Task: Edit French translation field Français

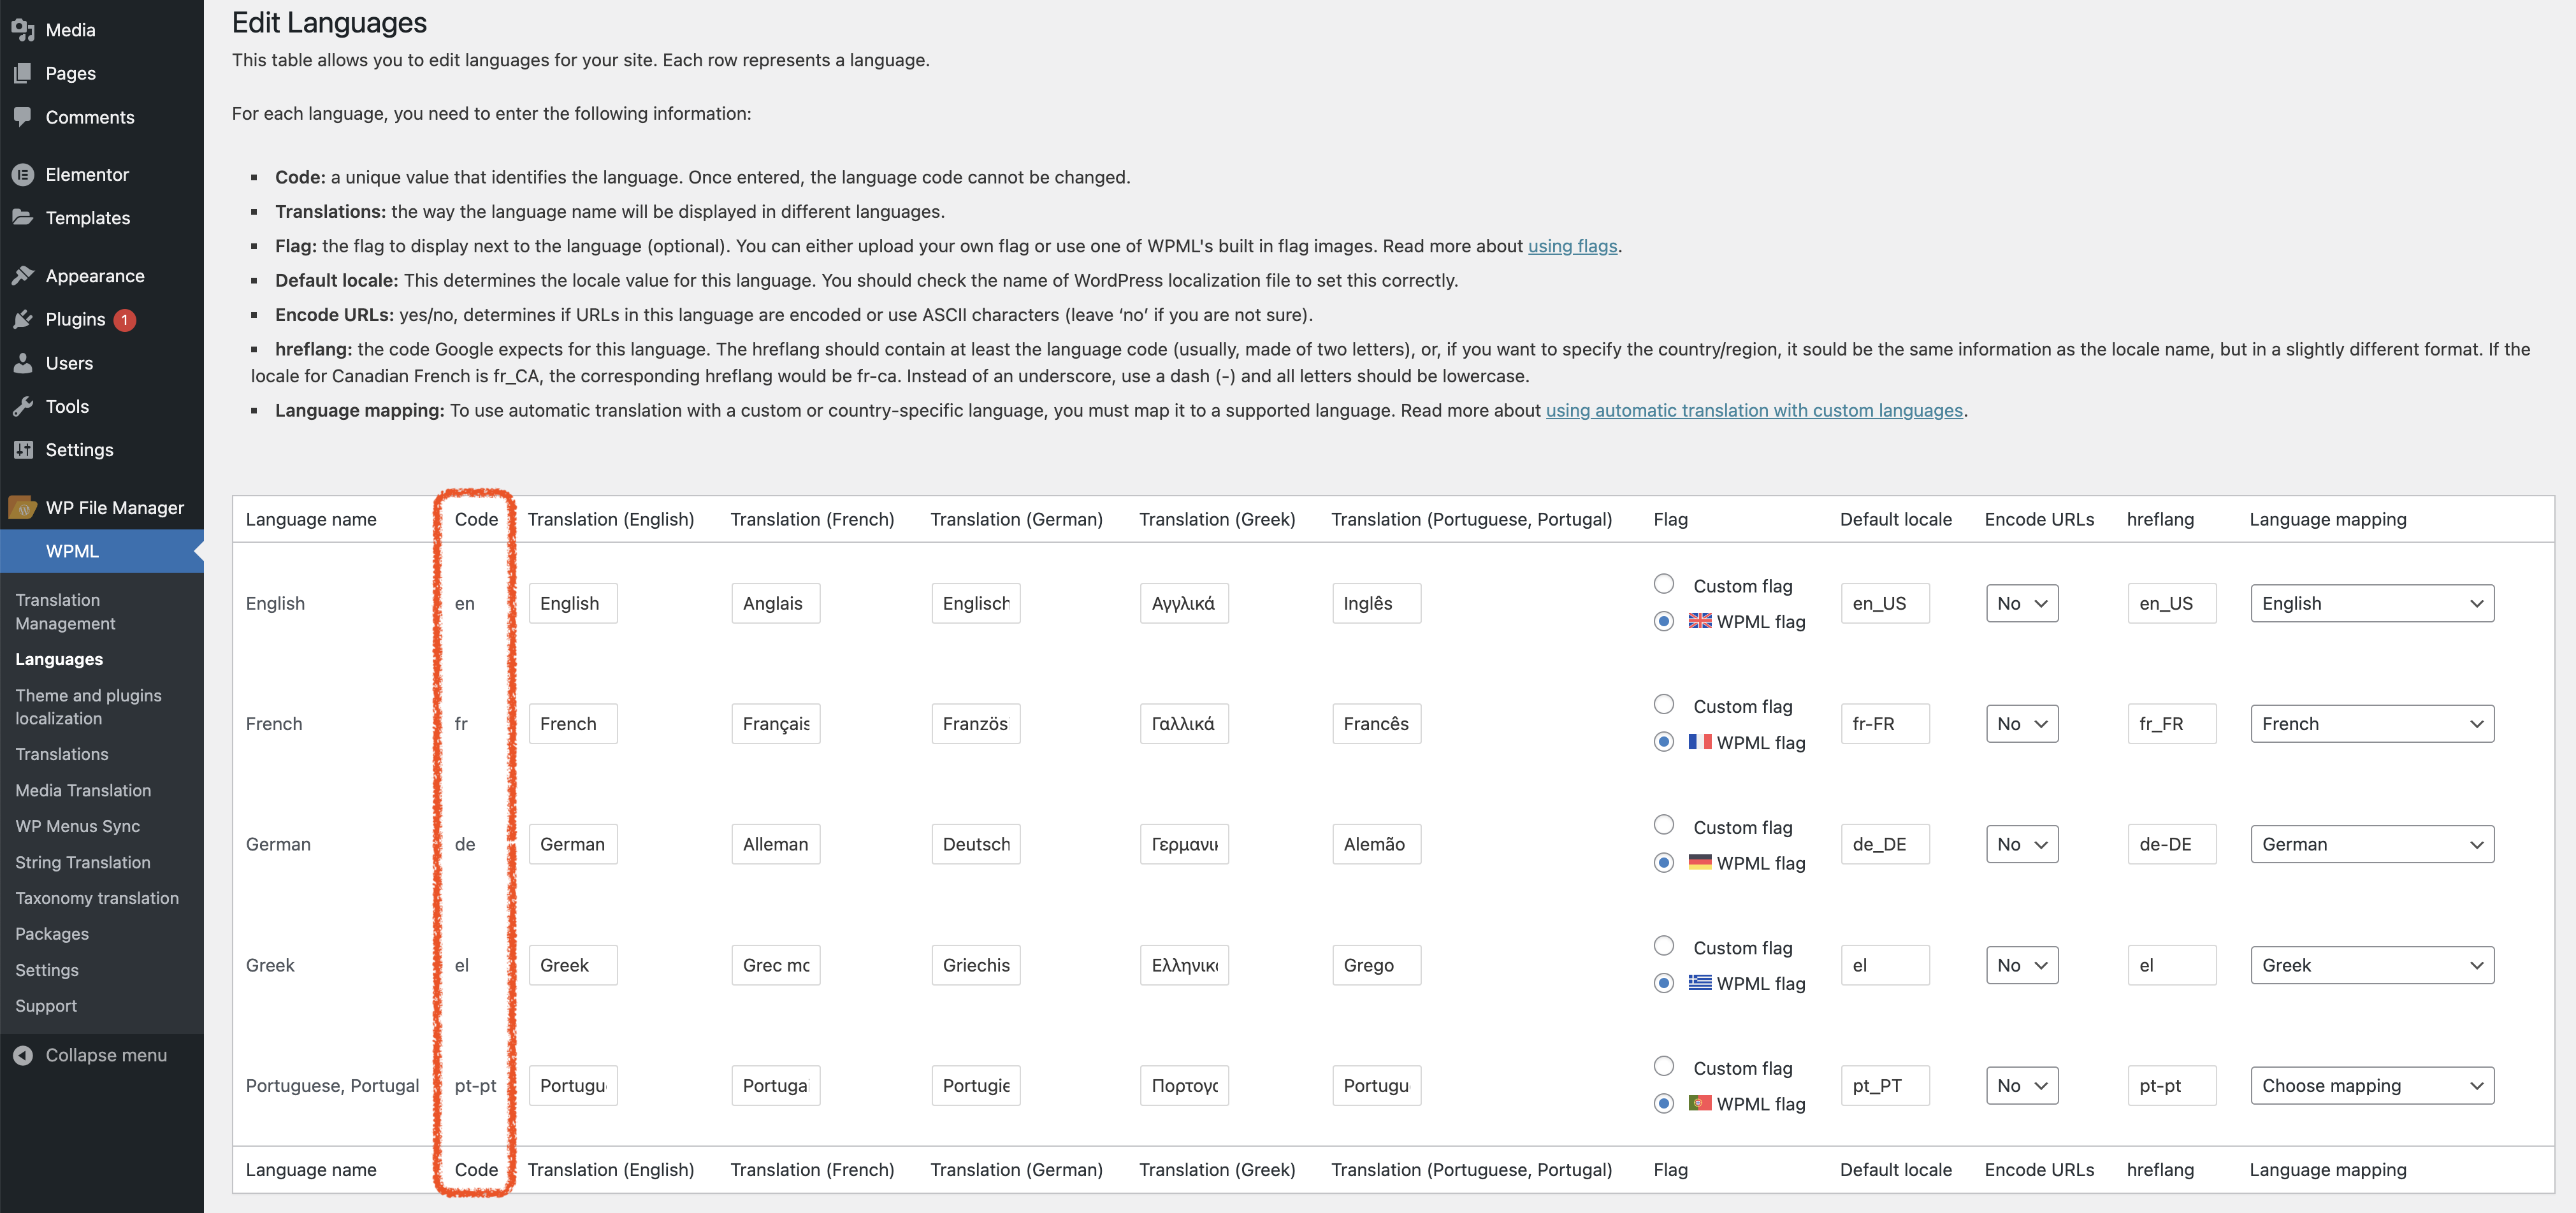Action: tap(775, 724)
